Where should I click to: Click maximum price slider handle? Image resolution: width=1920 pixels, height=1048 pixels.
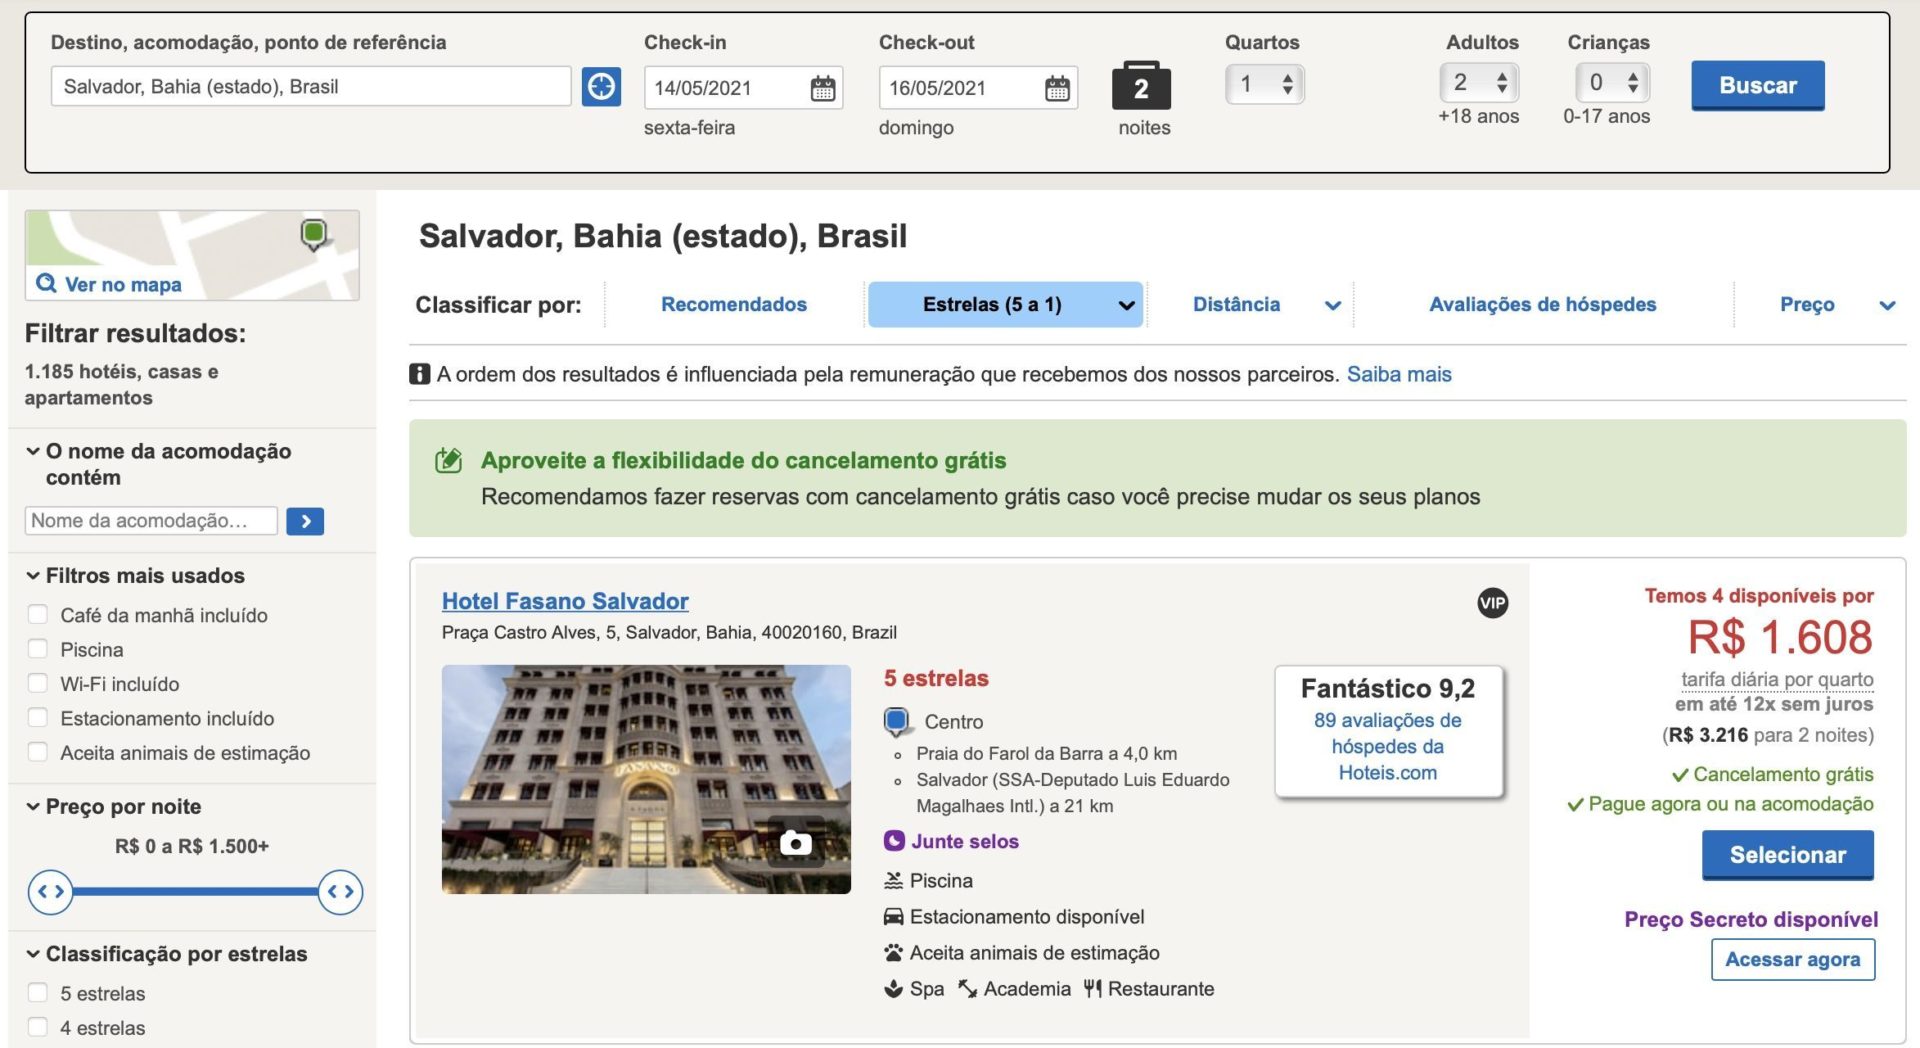(340, 891)
